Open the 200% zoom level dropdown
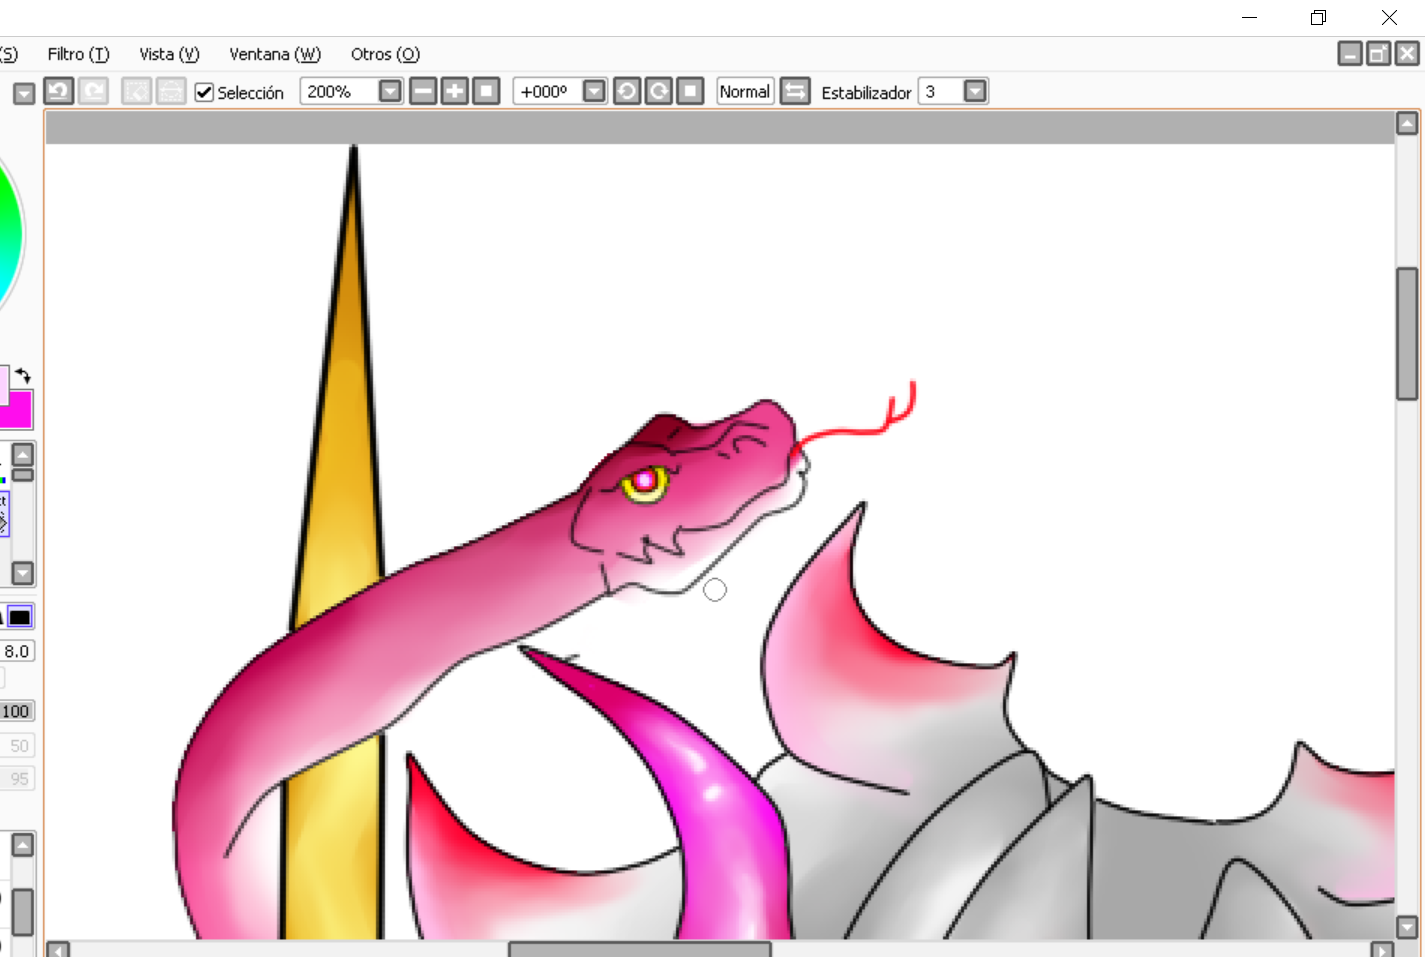1425x957 pixels. click(x=390, y=91)
